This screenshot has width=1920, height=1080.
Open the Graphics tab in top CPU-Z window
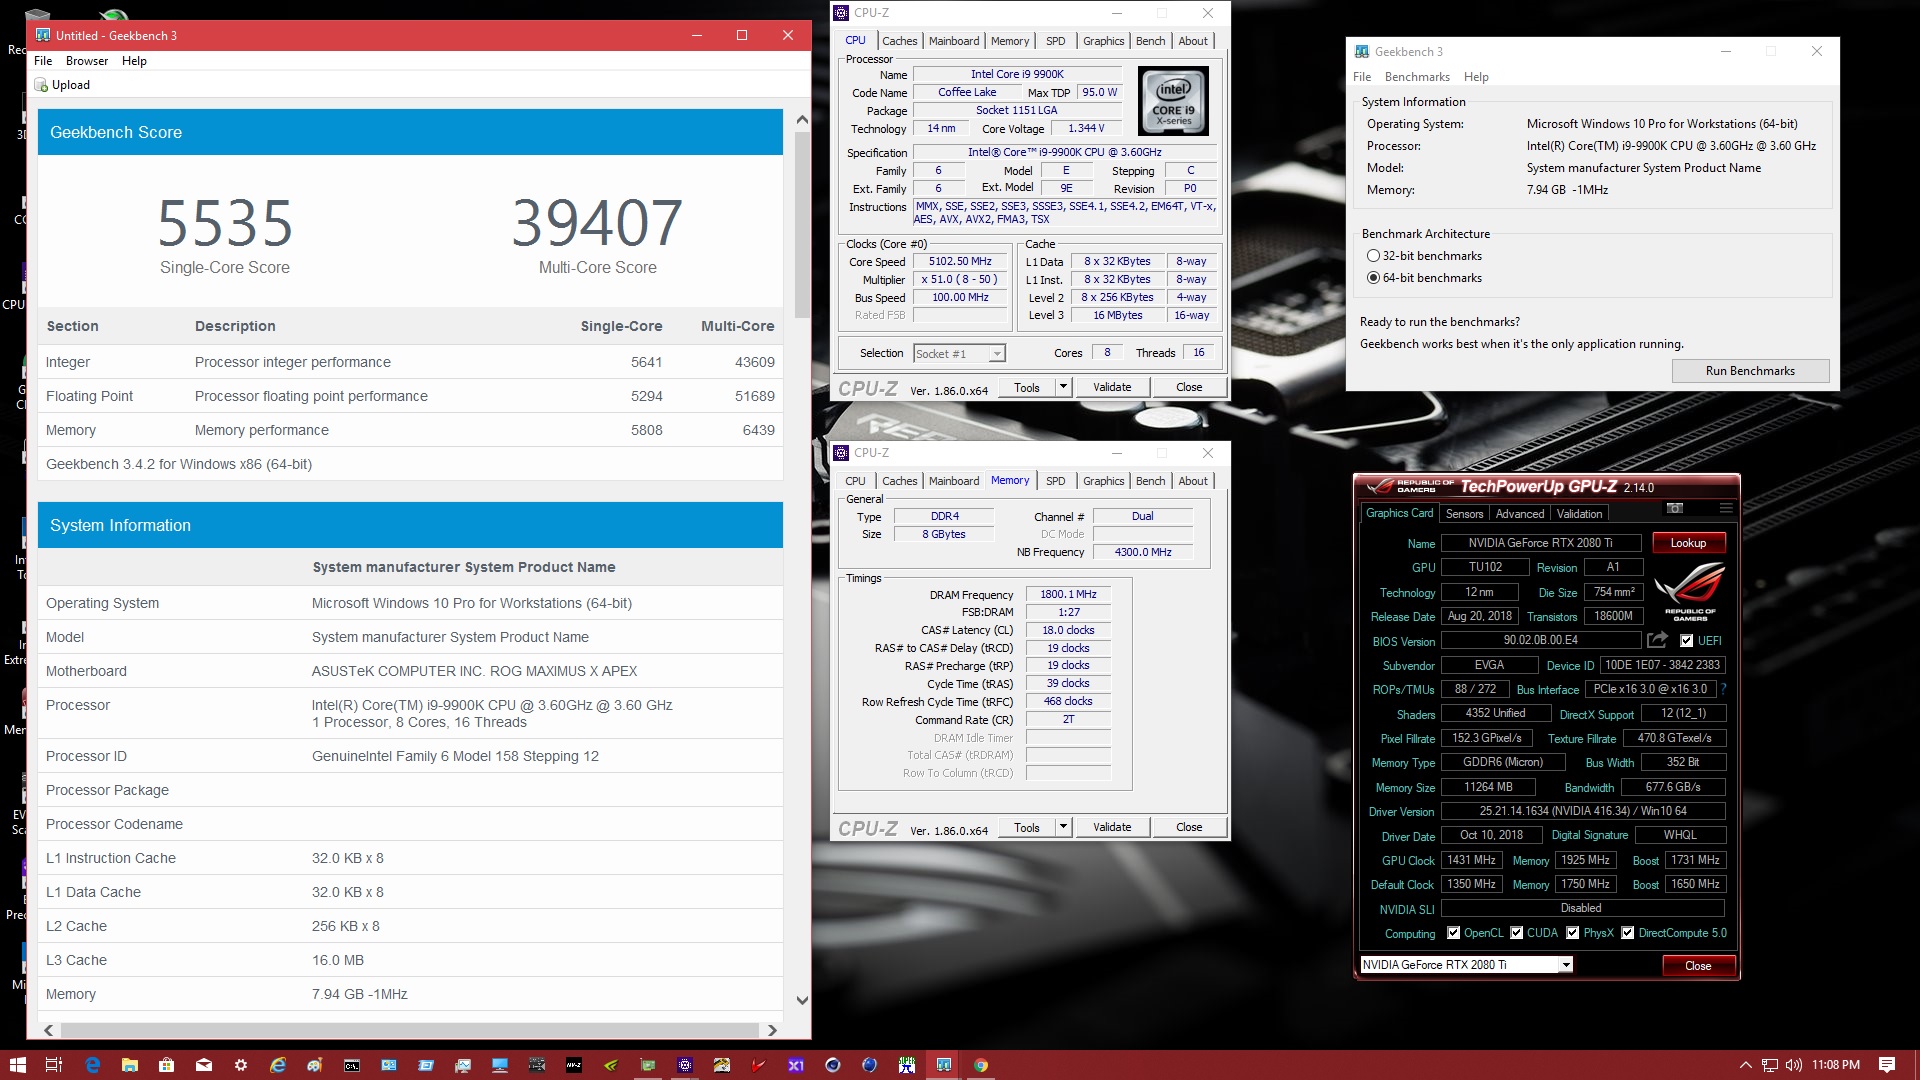pyautogui.click(x=1103, y=41)
